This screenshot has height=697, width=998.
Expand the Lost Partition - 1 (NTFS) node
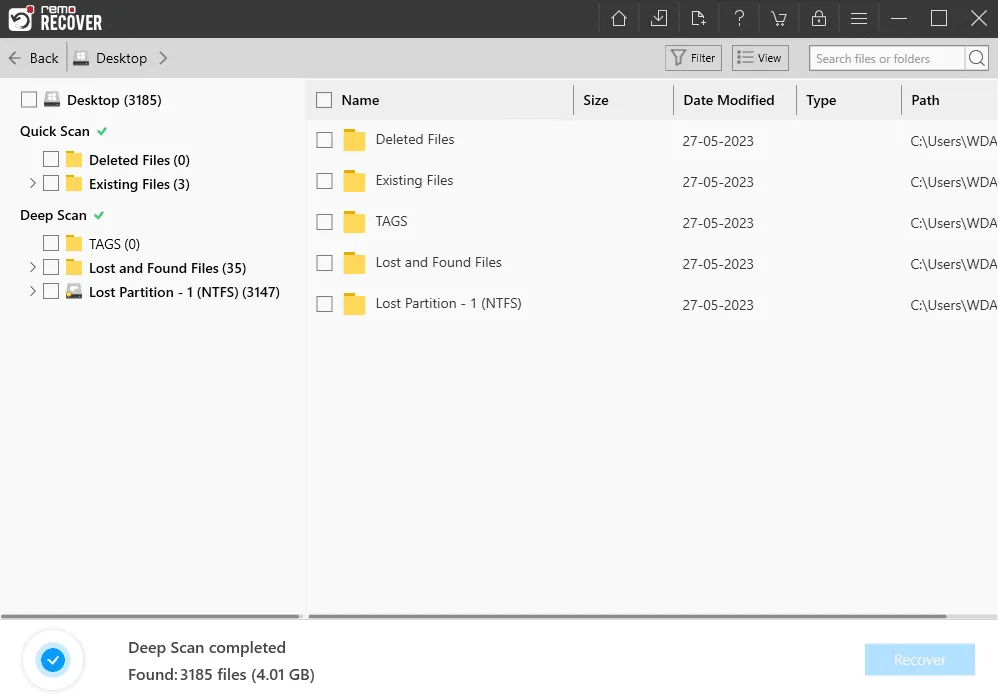click(32, 292)
